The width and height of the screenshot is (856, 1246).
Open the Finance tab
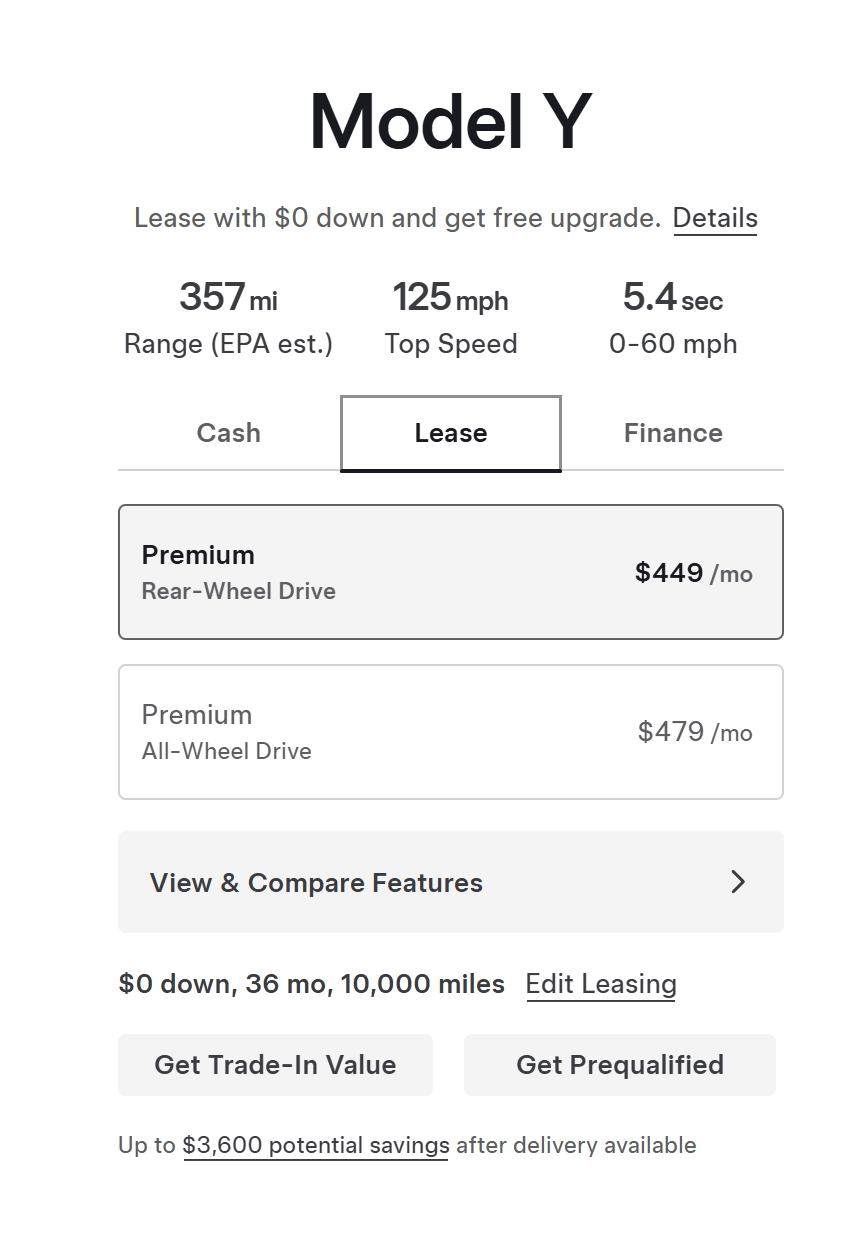coord(673,433)
